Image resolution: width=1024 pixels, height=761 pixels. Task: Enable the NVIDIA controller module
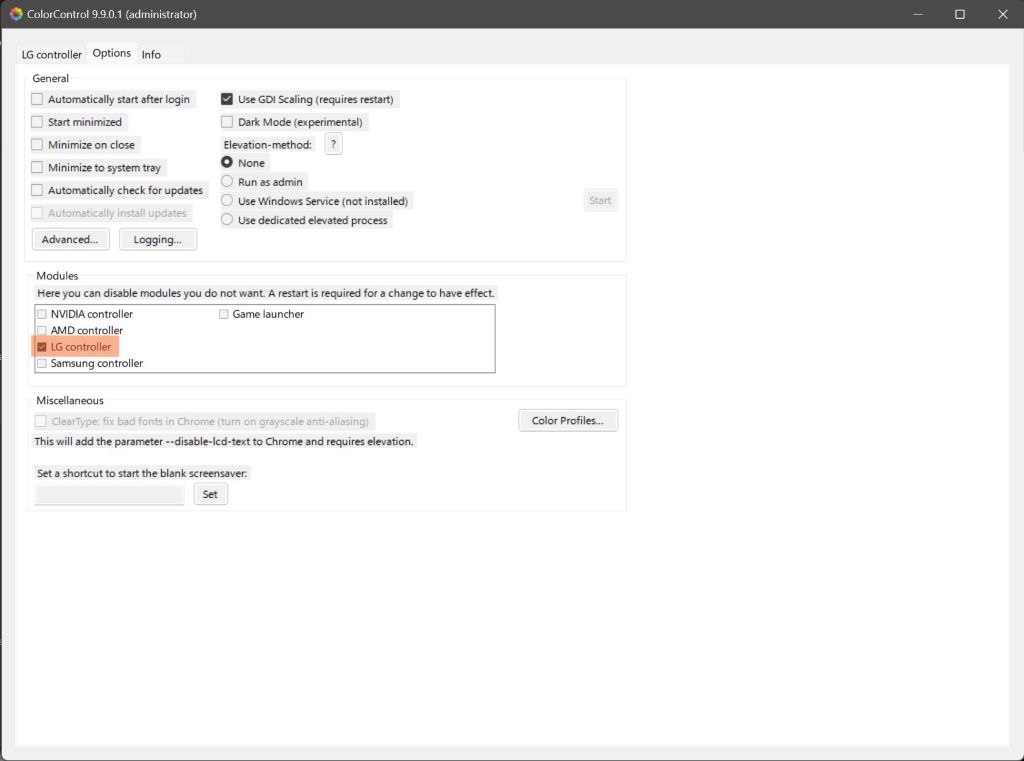tap(42, 314)
